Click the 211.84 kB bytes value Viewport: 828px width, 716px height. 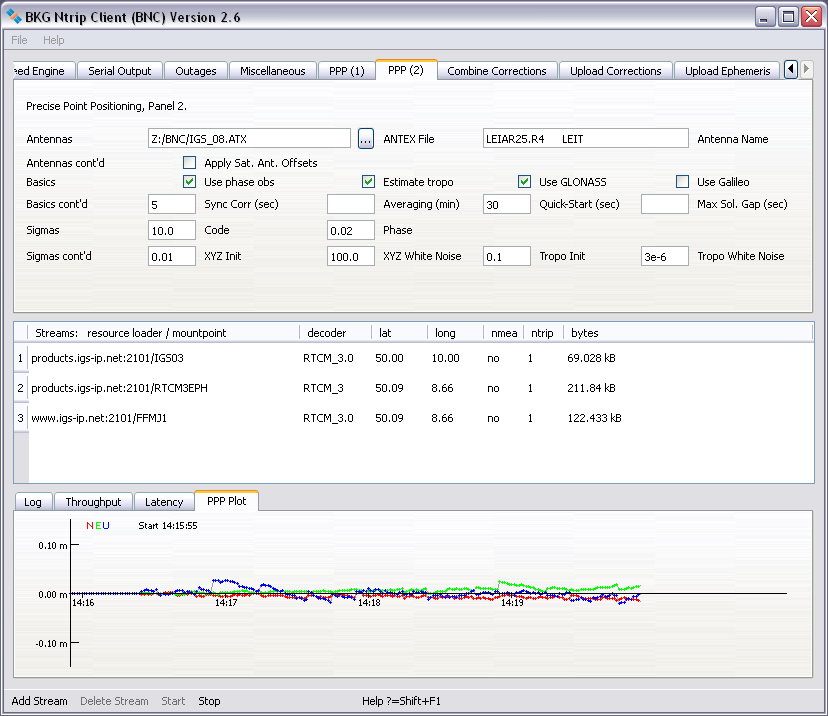pyautogui.click(x=591, y=388)
